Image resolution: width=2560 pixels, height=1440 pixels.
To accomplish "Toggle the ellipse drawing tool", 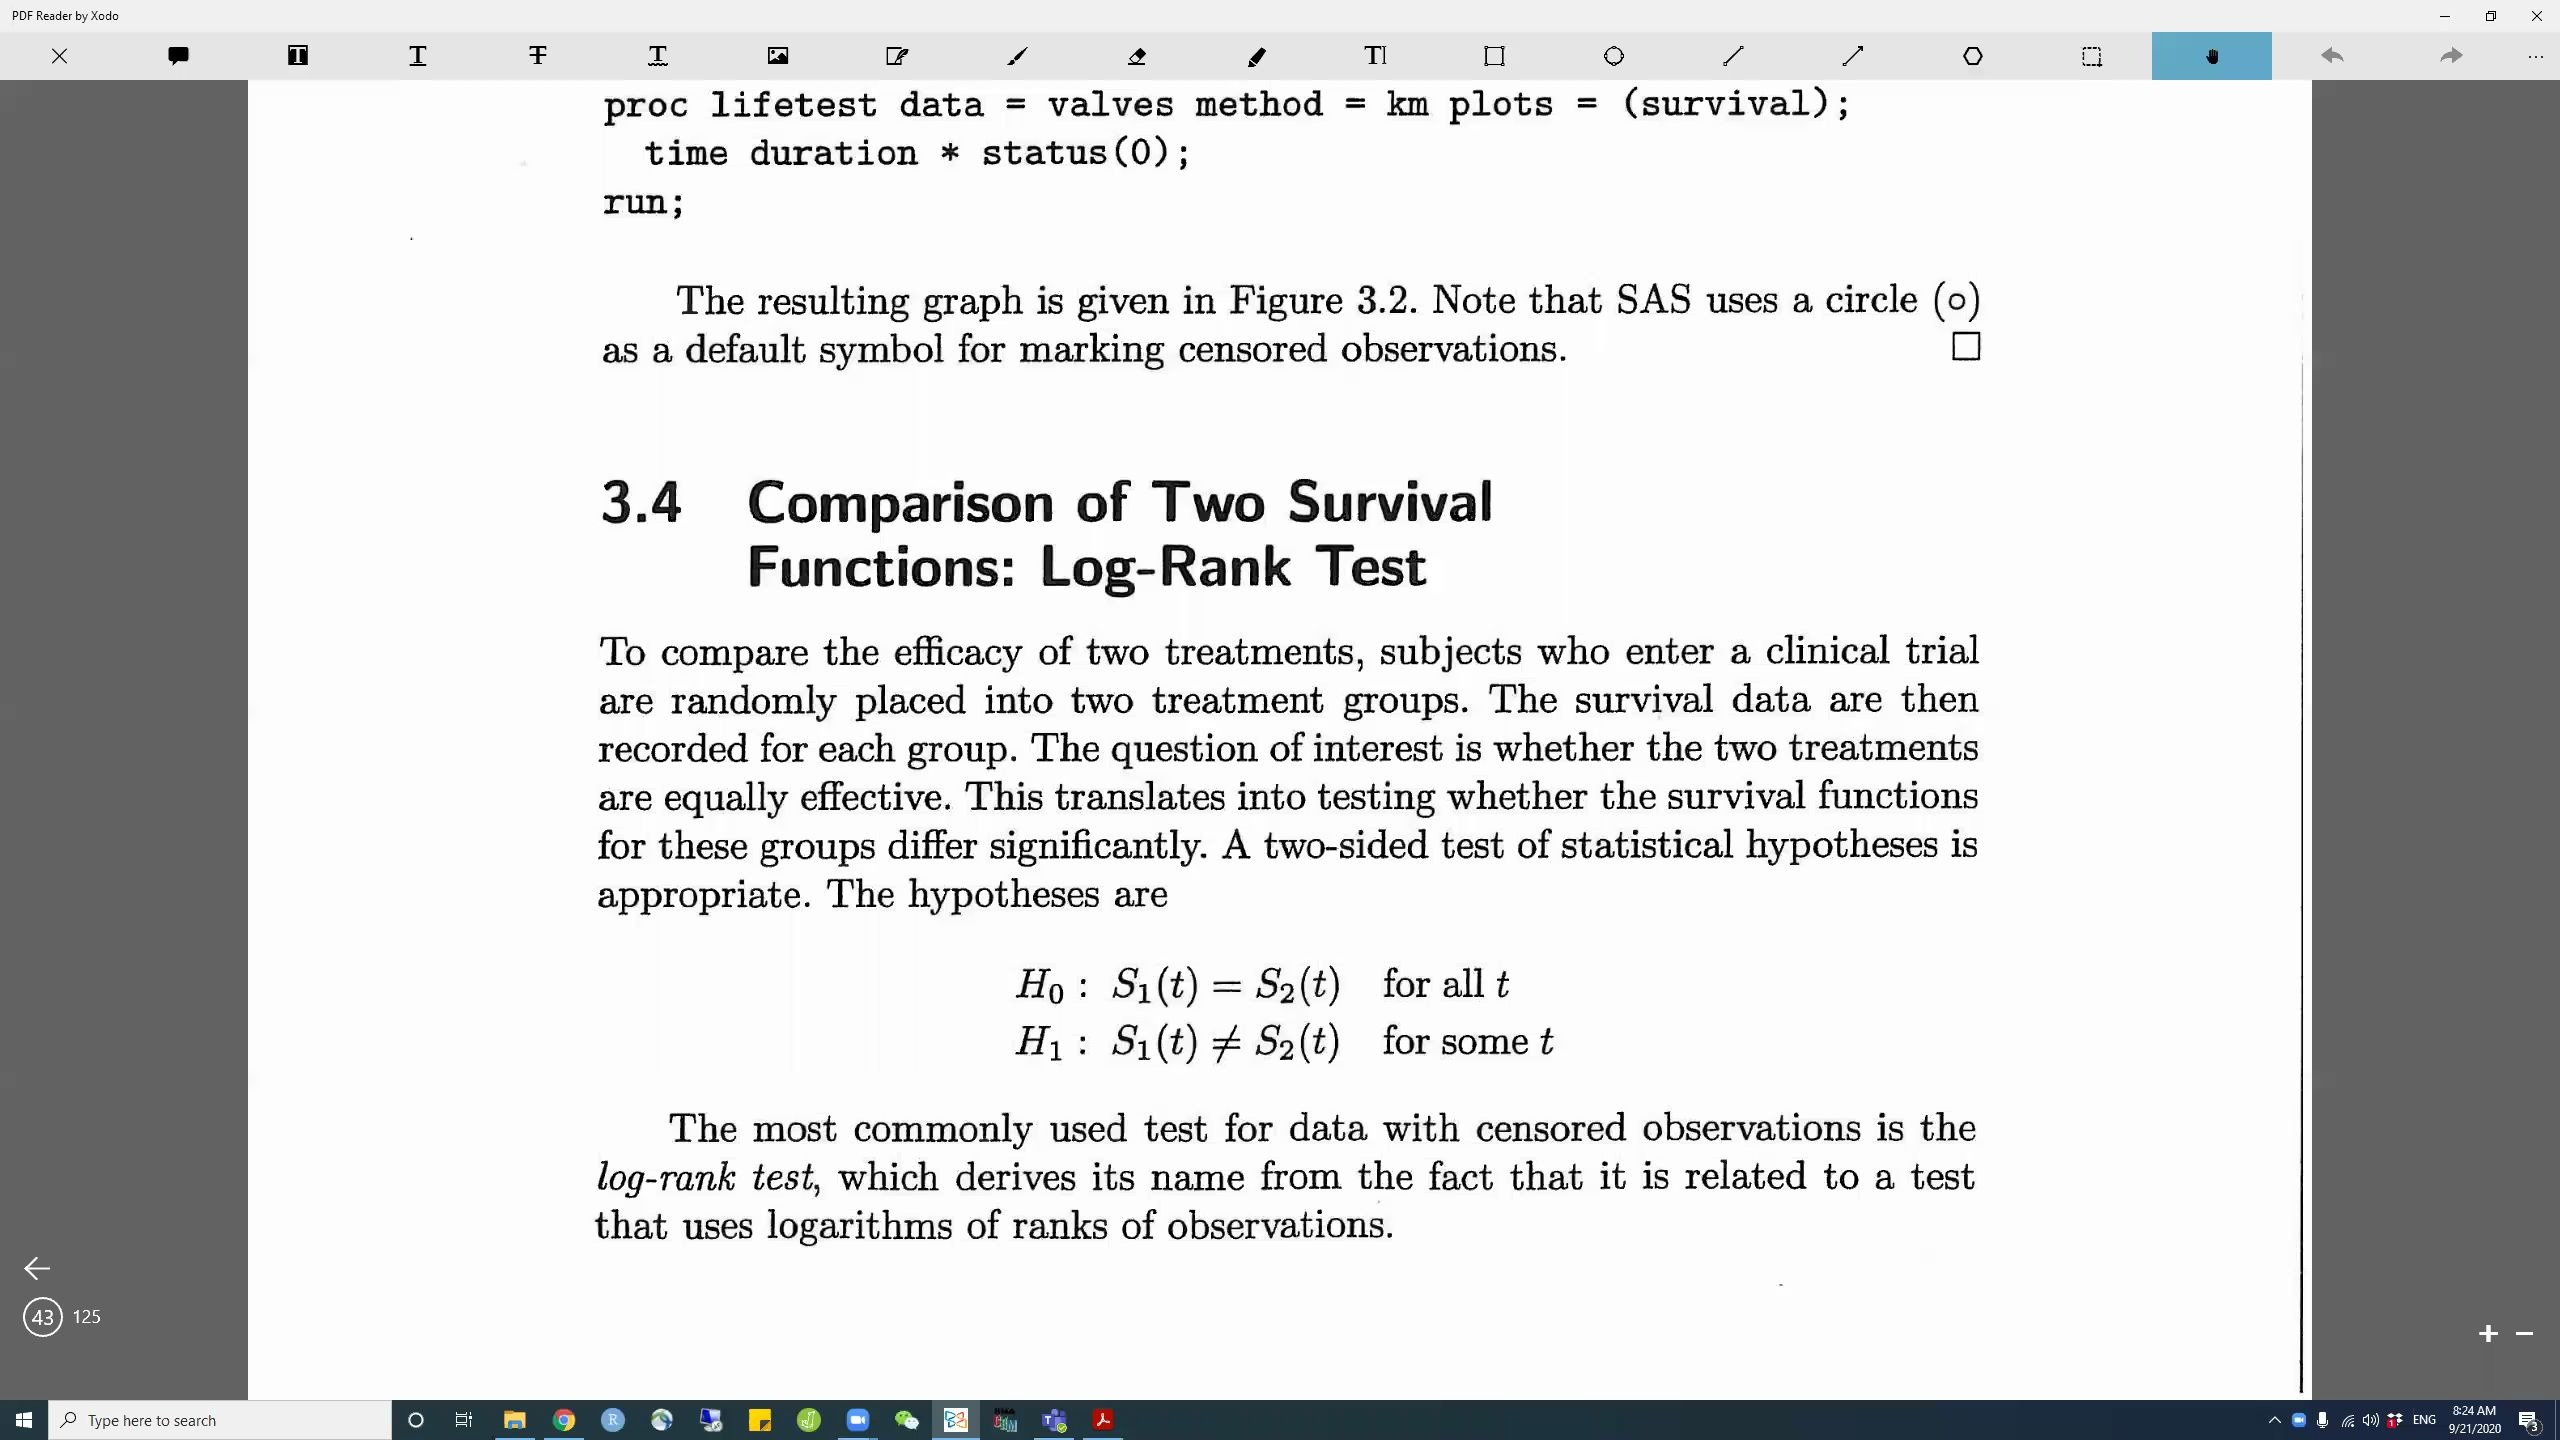I will pos(1612,56).
